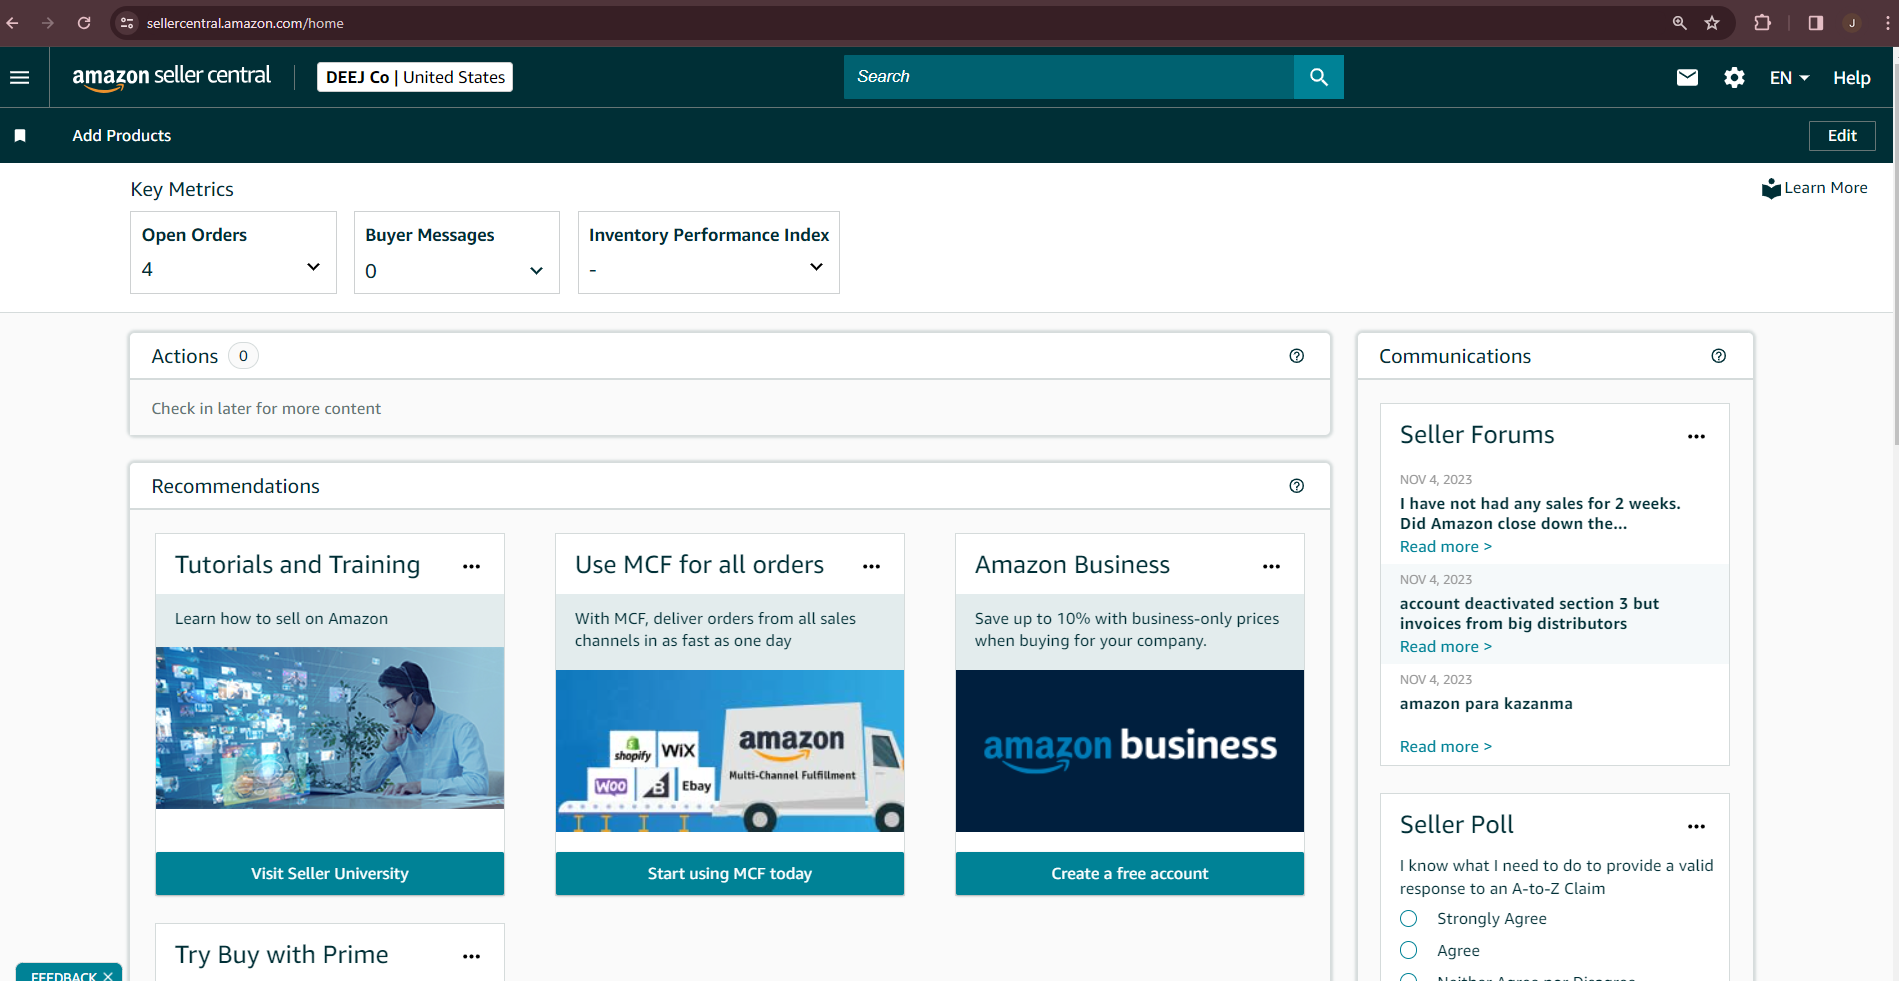This screenshot has width=1899, height=981.
Task: Bookmark this page with the star icon
Action: 1712,23
